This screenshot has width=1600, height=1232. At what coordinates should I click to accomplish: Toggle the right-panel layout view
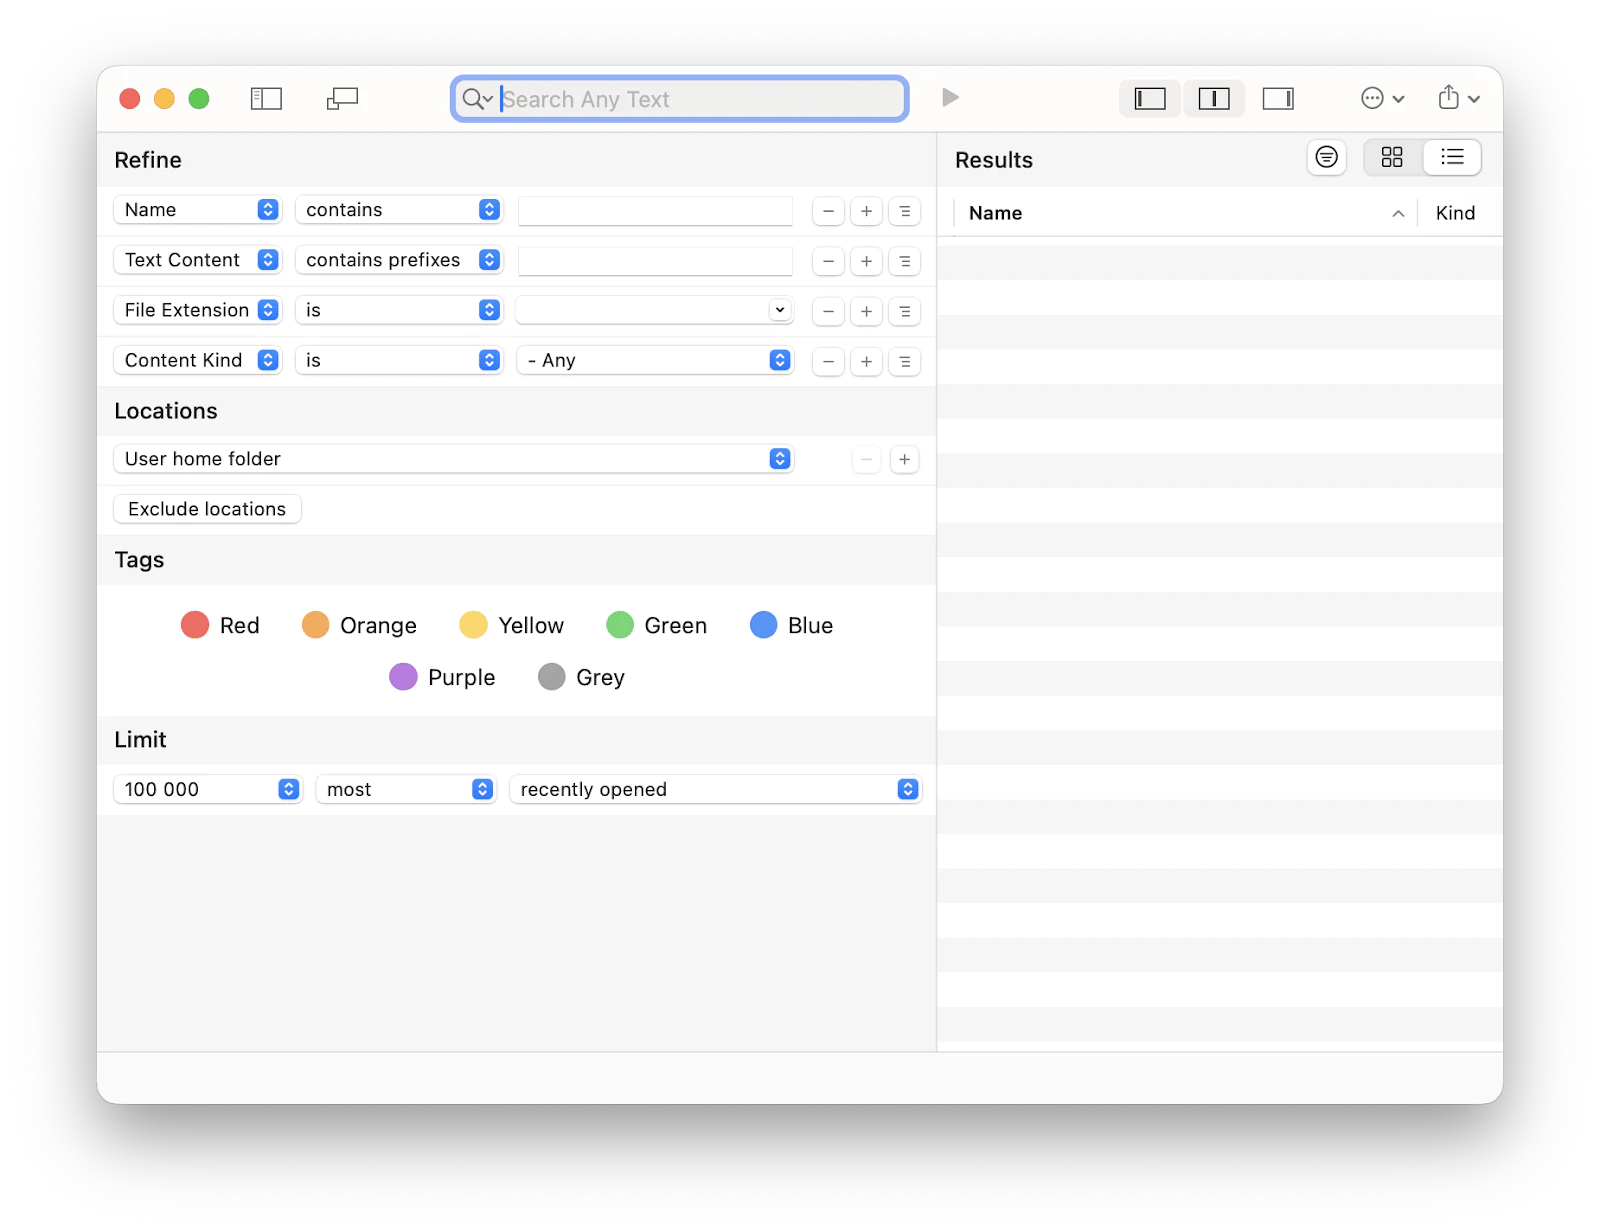[x=1277, y=98]
